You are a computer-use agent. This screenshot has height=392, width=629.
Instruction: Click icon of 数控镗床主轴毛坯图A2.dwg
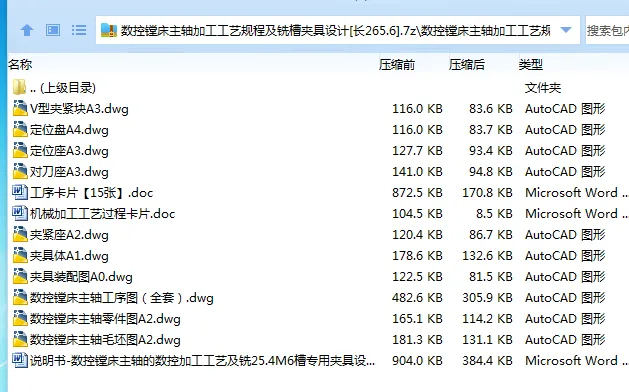pos(20,339)
